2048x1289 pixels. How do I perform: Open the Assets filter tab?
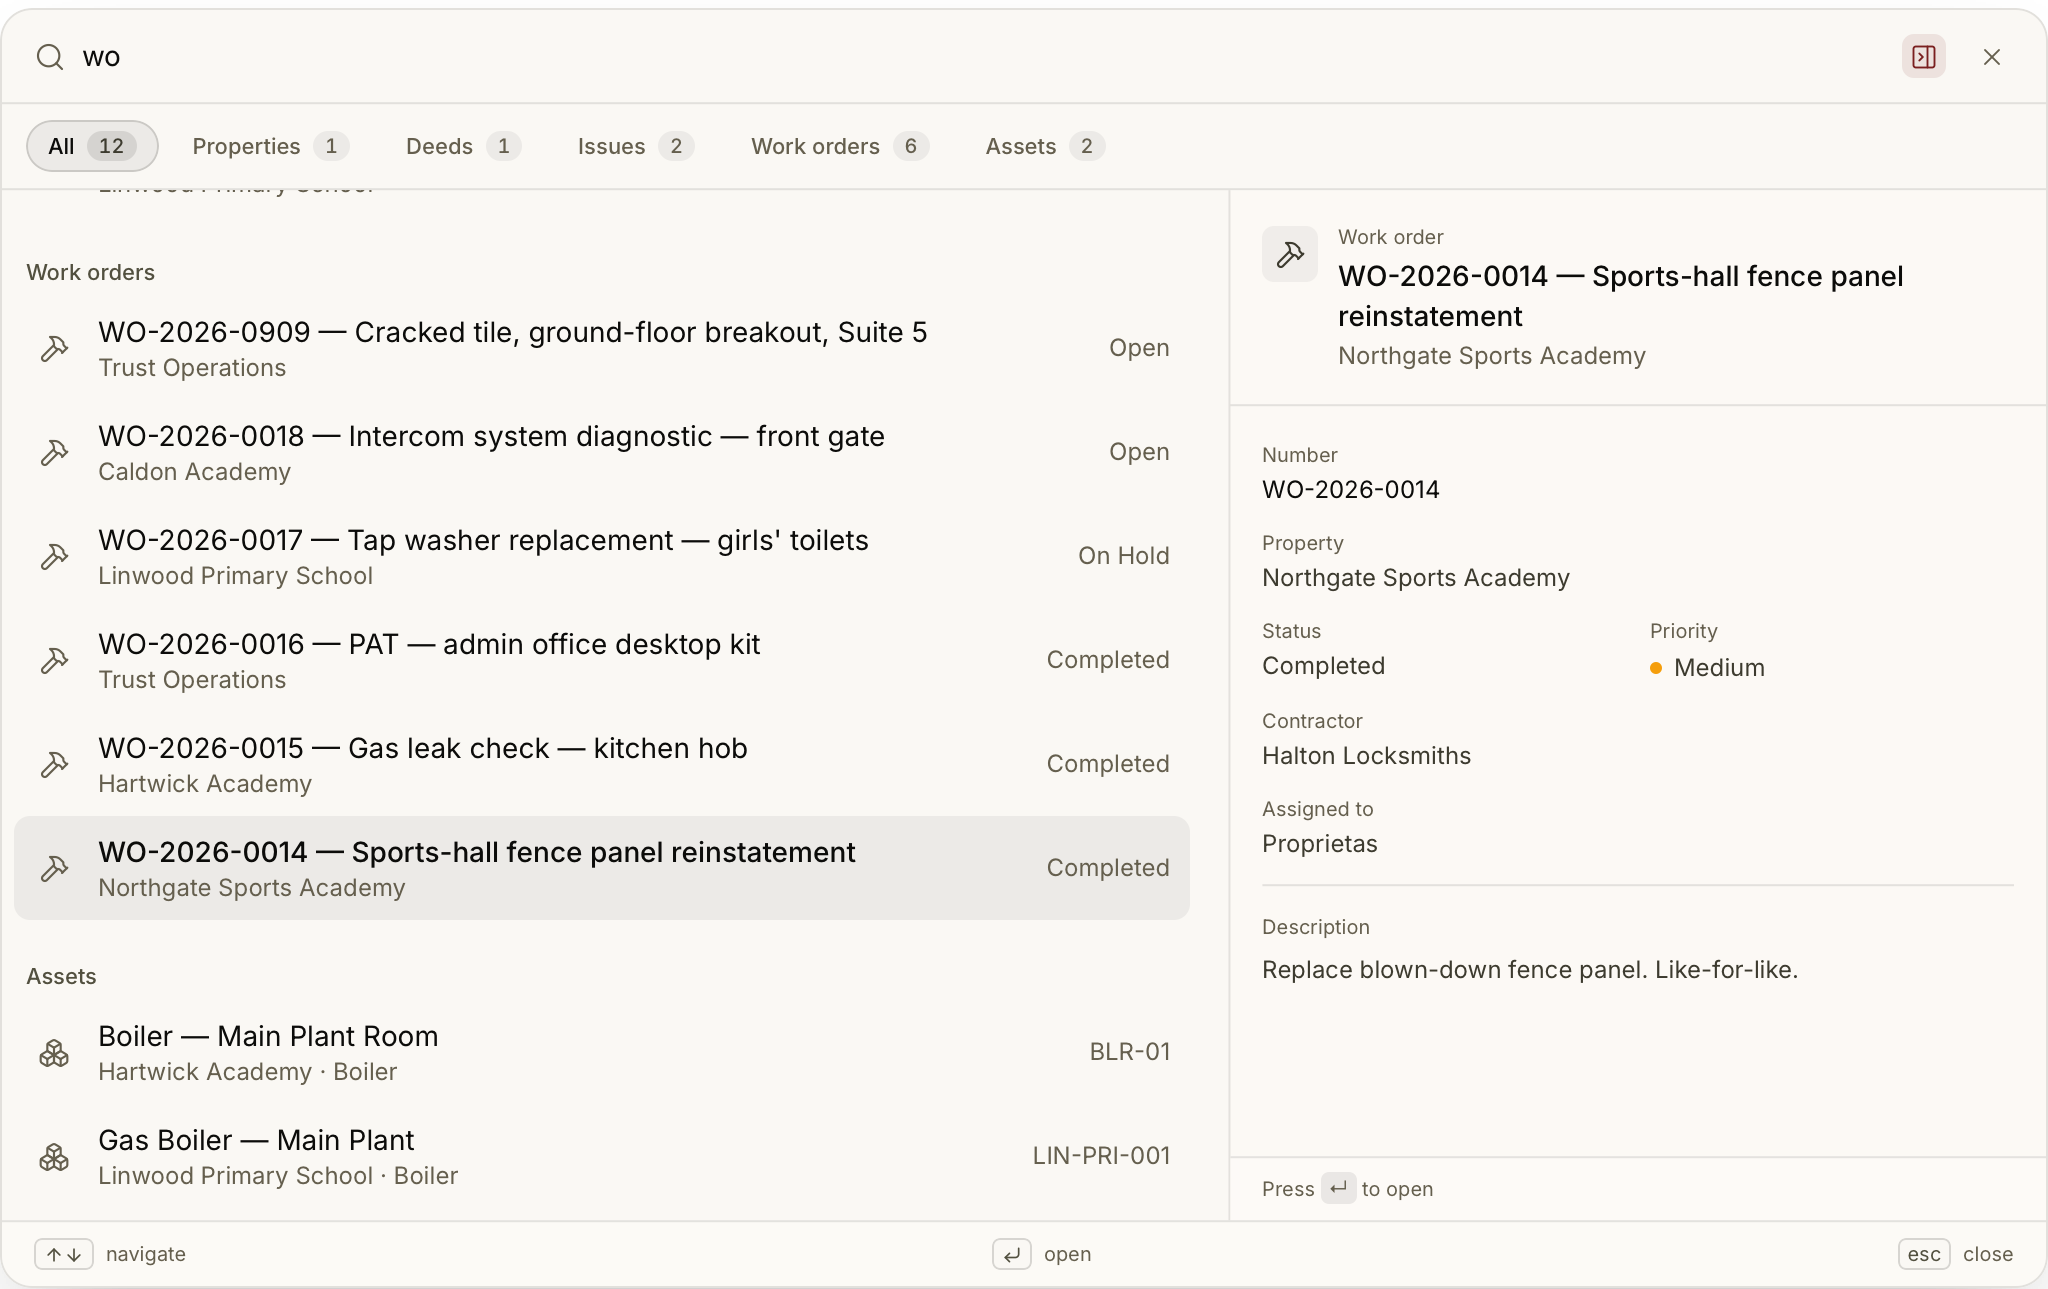(1045, 146)
